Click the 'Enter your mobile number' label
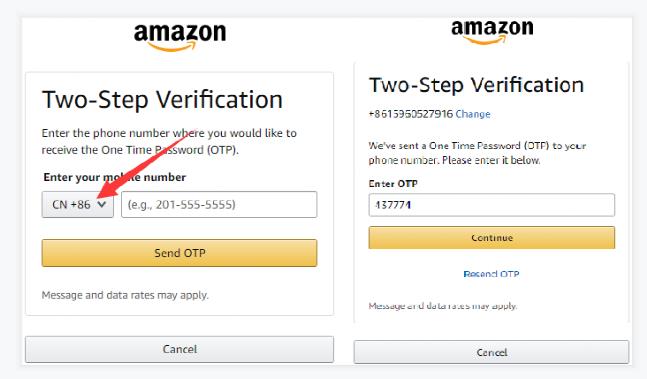Image resolution: width=647 pixels, height=379 pixels. [x=115, y=177]
